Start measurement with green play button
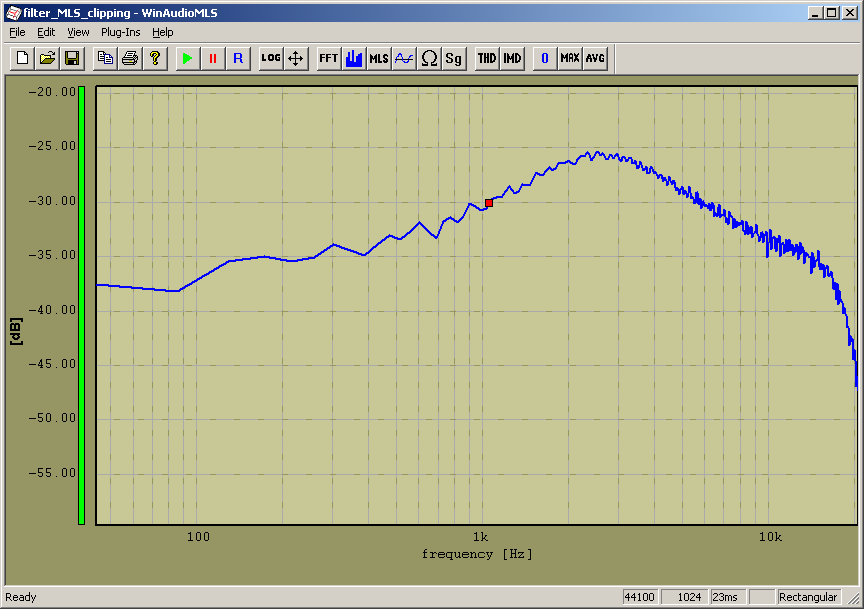 [x=187, y=58]
